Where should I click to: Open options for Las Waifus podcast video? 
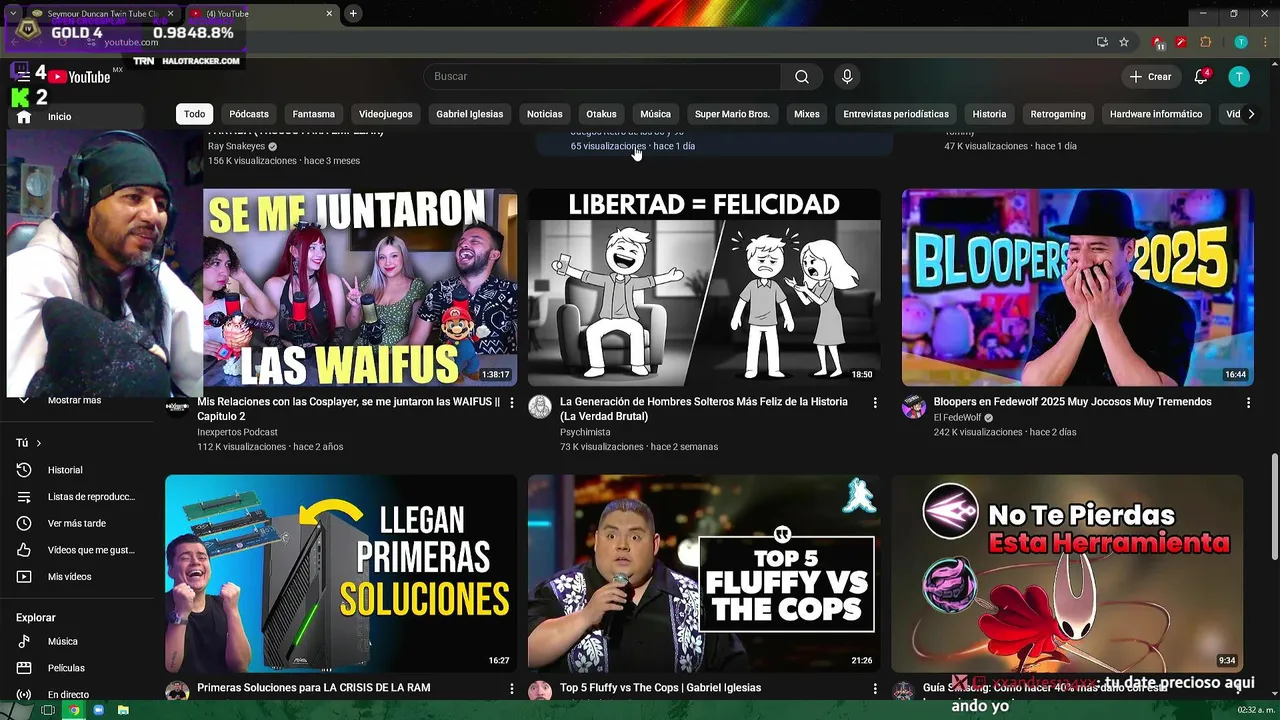[x=512, y=402]
